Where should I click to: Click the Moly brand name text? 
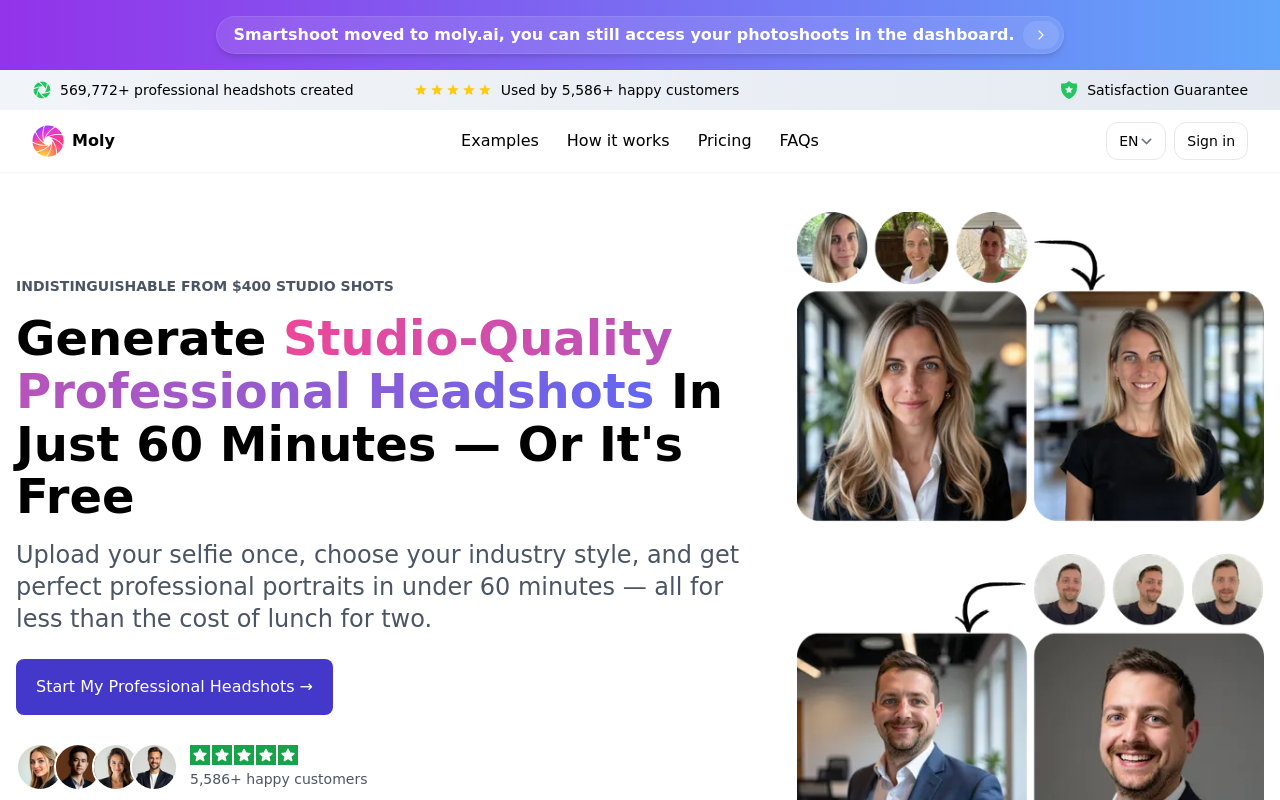(x=93, y=141)
